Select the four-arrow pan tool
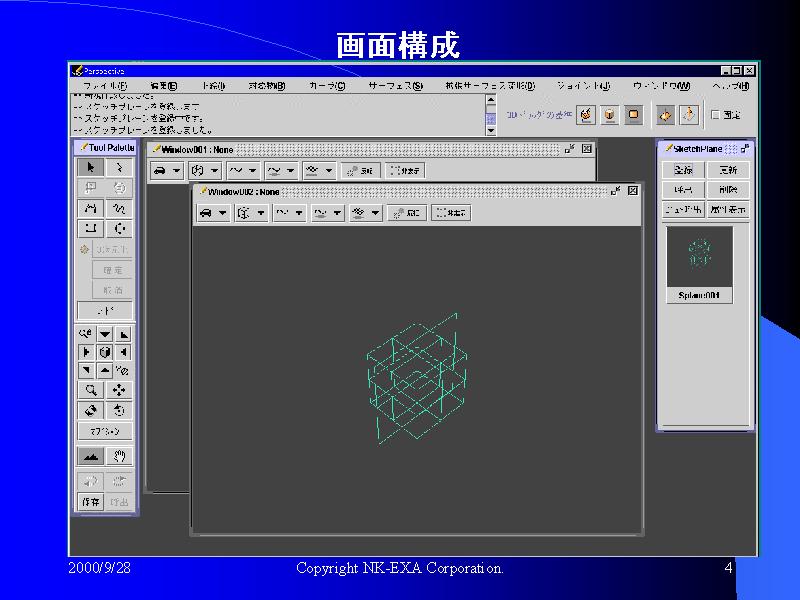The height and width of the screenshot is (600, 800). coord(119,390)
